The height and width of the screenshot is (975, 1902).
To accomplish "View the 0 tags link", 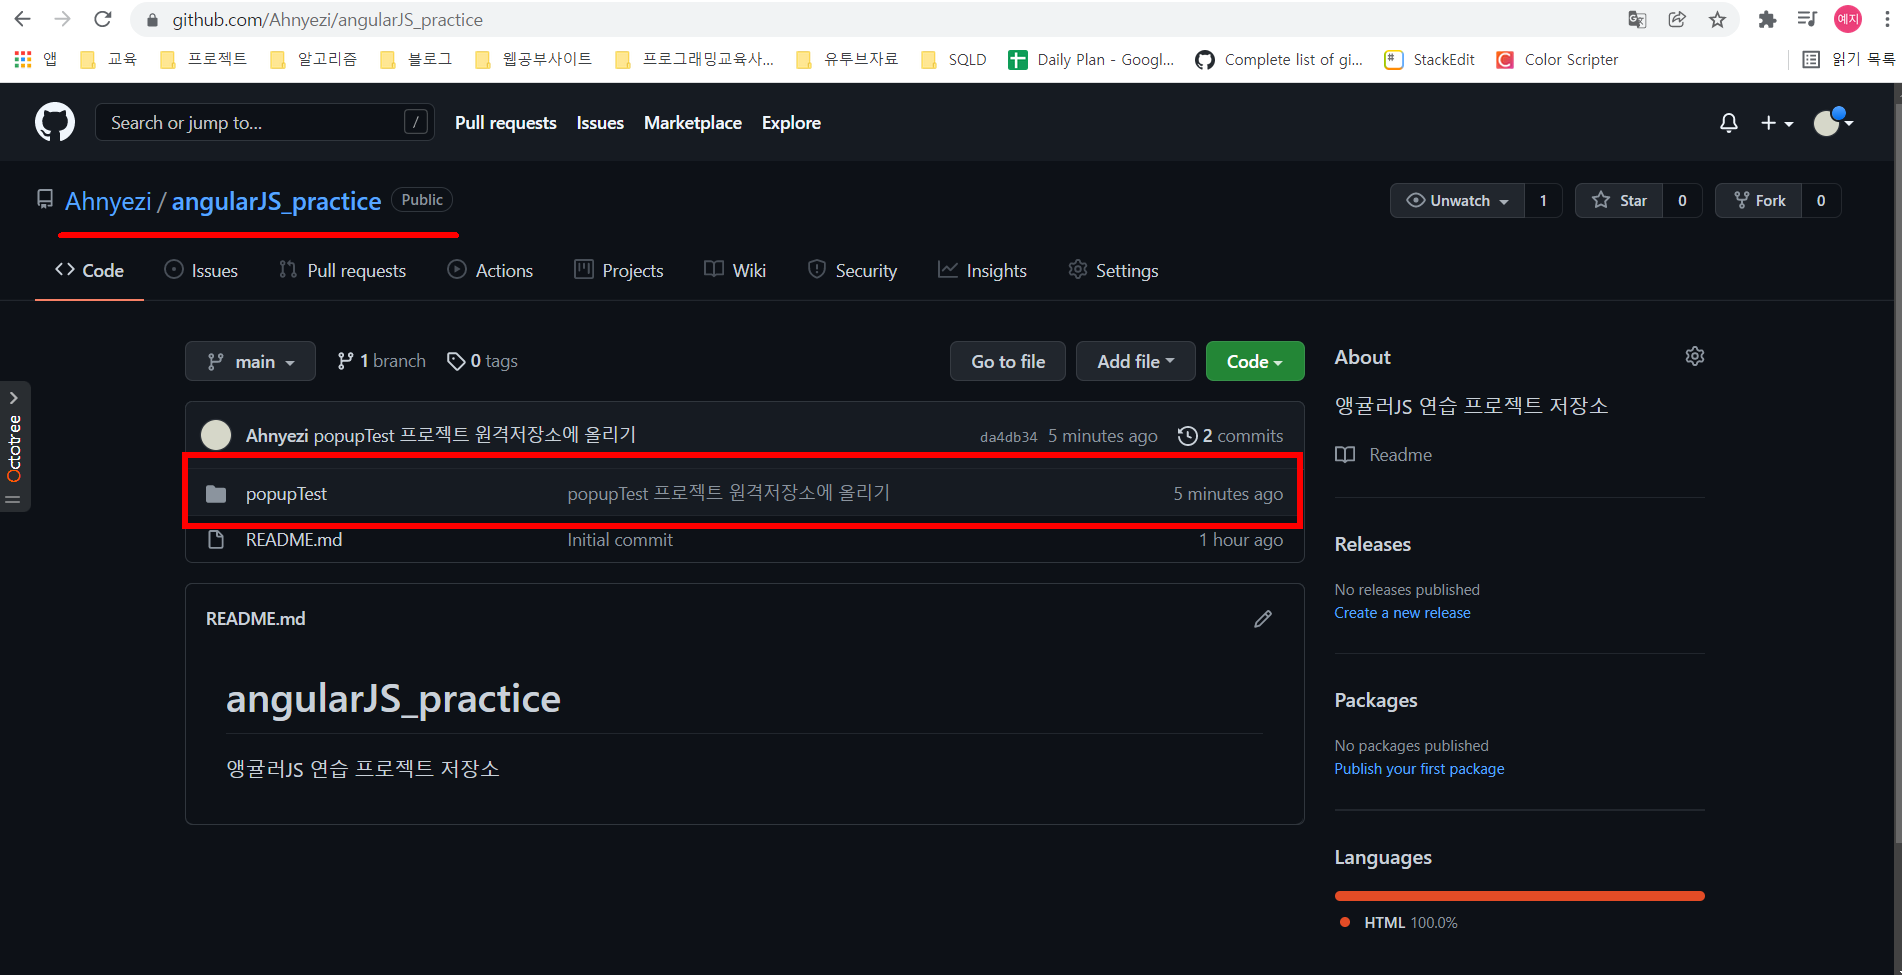I will click(x=482, y=361).
